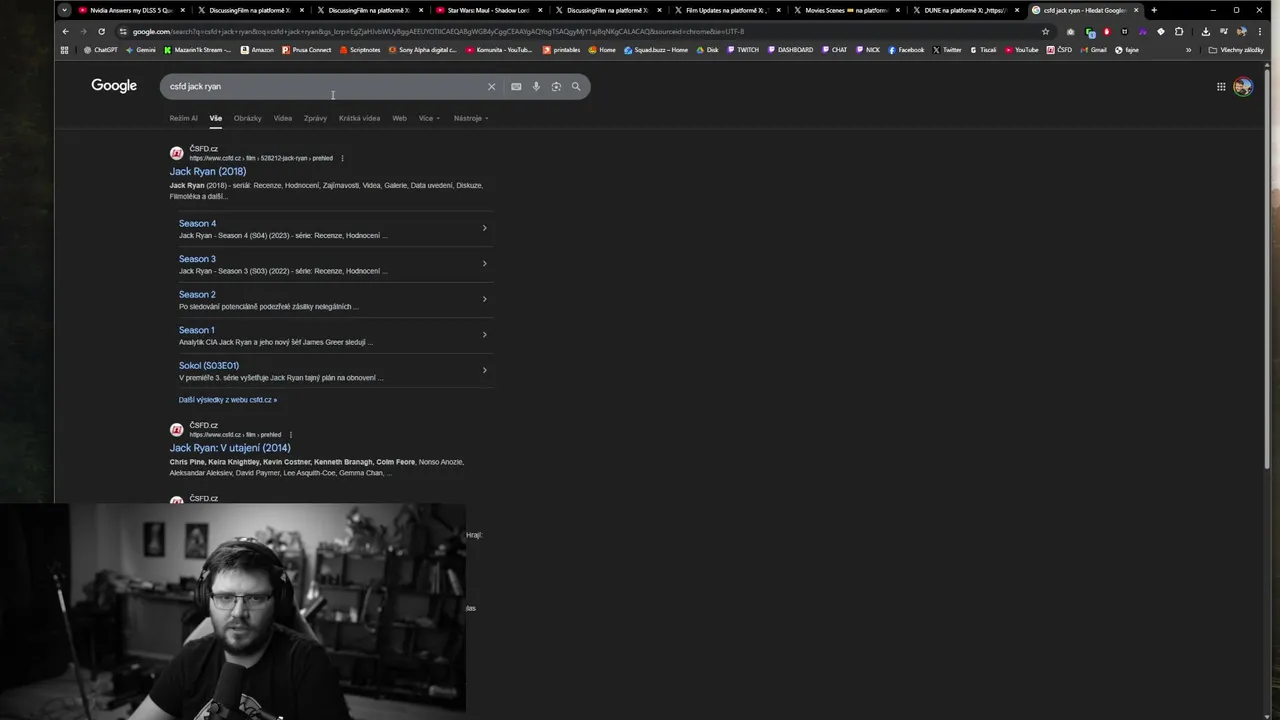Open the Sokol (S03E01) row chevron
The image size is (1280, 720).
coord(484,370)
